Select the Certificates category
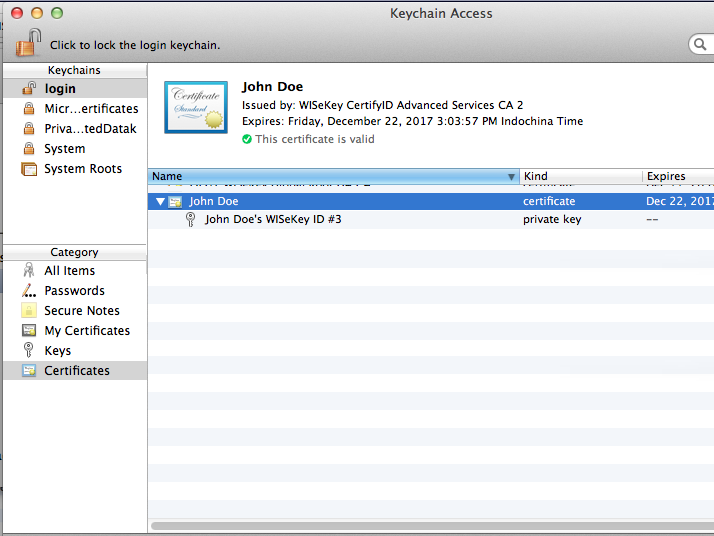The width and height of the screenshot is (714, 536). pyautogui.click(x=75, y=371)
